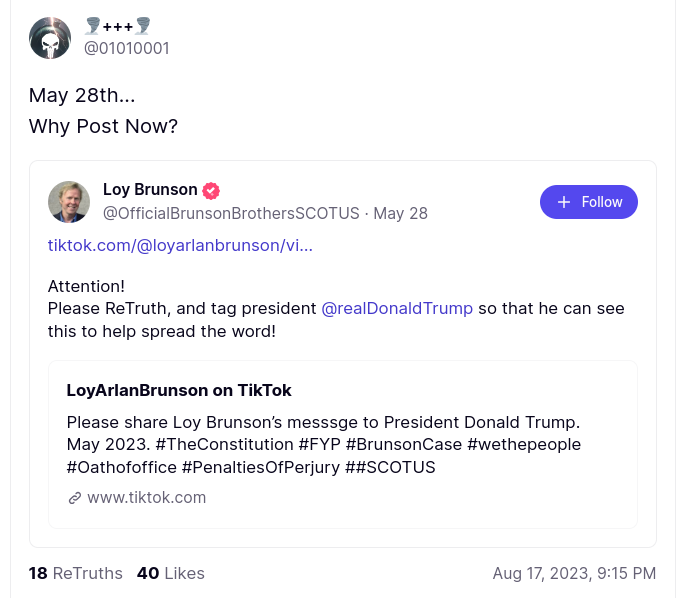Open the www.tiktok.com source link

[x=146, y=498]
